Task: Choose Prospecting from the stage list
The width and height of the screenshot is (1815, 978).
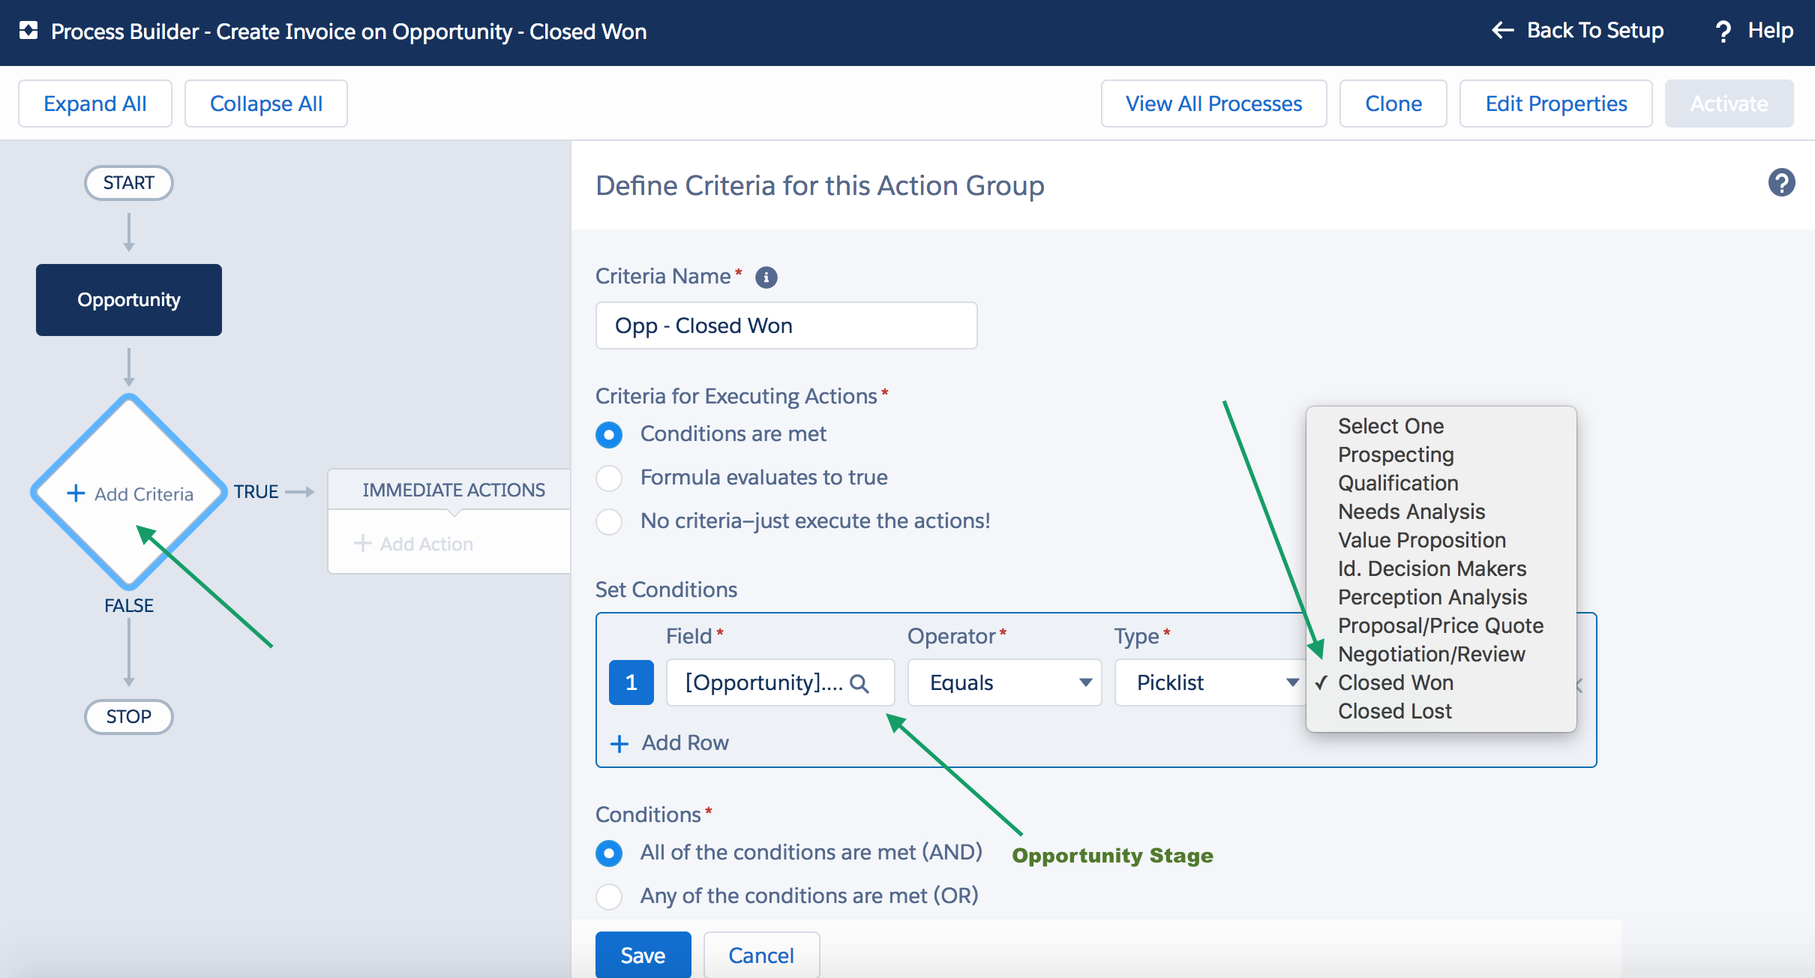Action: pos(1441,455)
